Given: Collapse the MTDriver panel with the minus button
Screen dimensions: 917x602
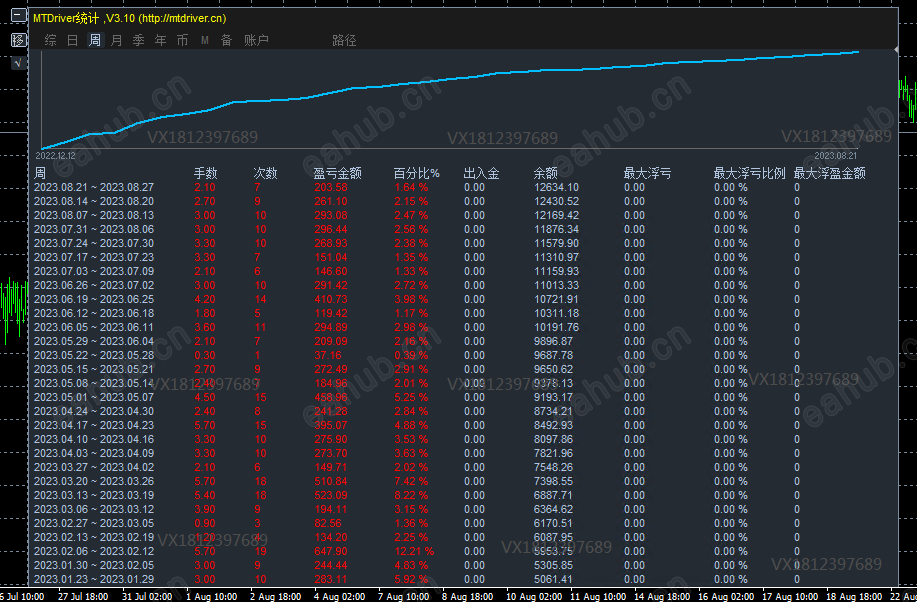Looking at the screenshot, I should (19, 16).
